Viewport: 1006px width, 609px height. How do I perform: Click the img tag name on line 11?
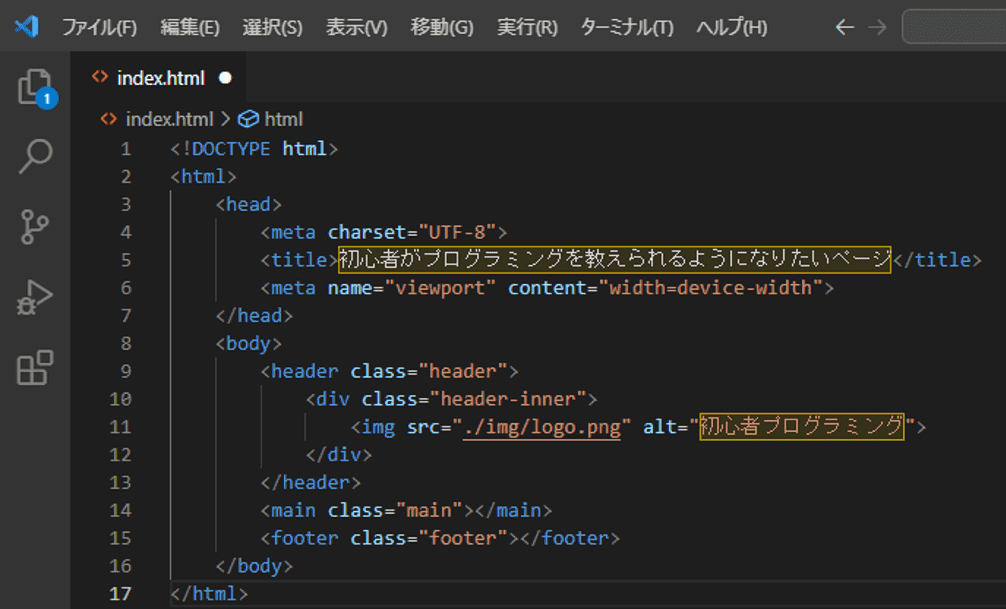coord(379,427)
